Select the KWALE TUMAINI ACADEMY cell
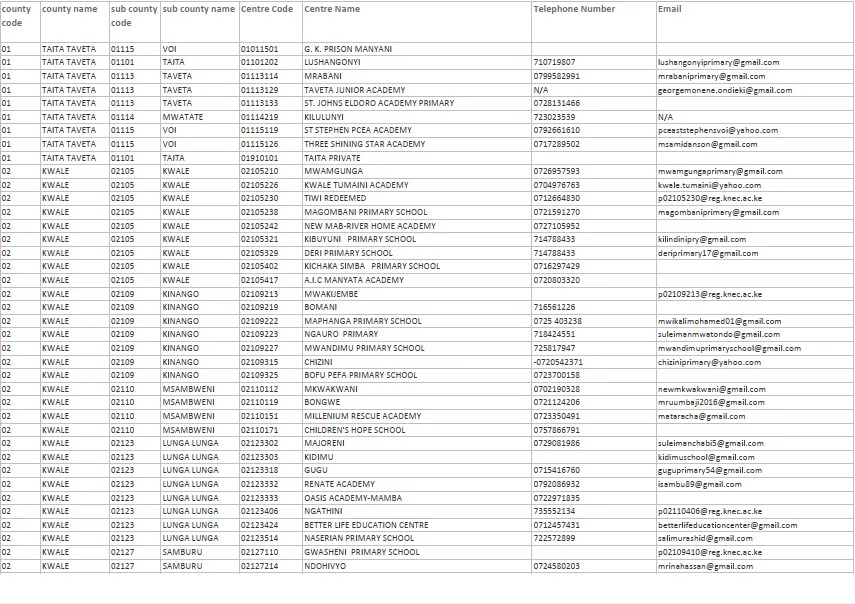Image resolution: width=855 pixels, height=604 pixels. click(x=356, y=185)
